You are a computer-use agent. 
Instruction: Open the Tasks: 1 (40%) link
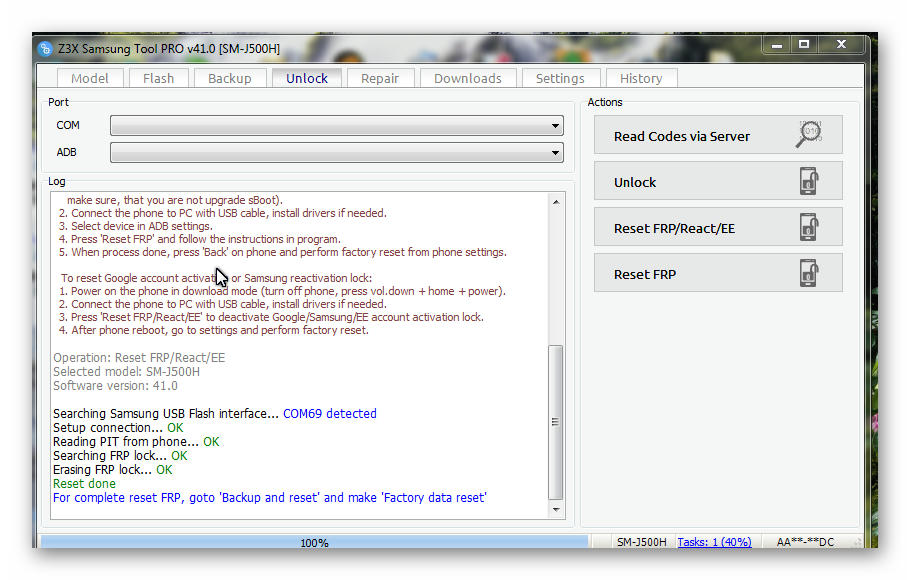coord(714,542)
